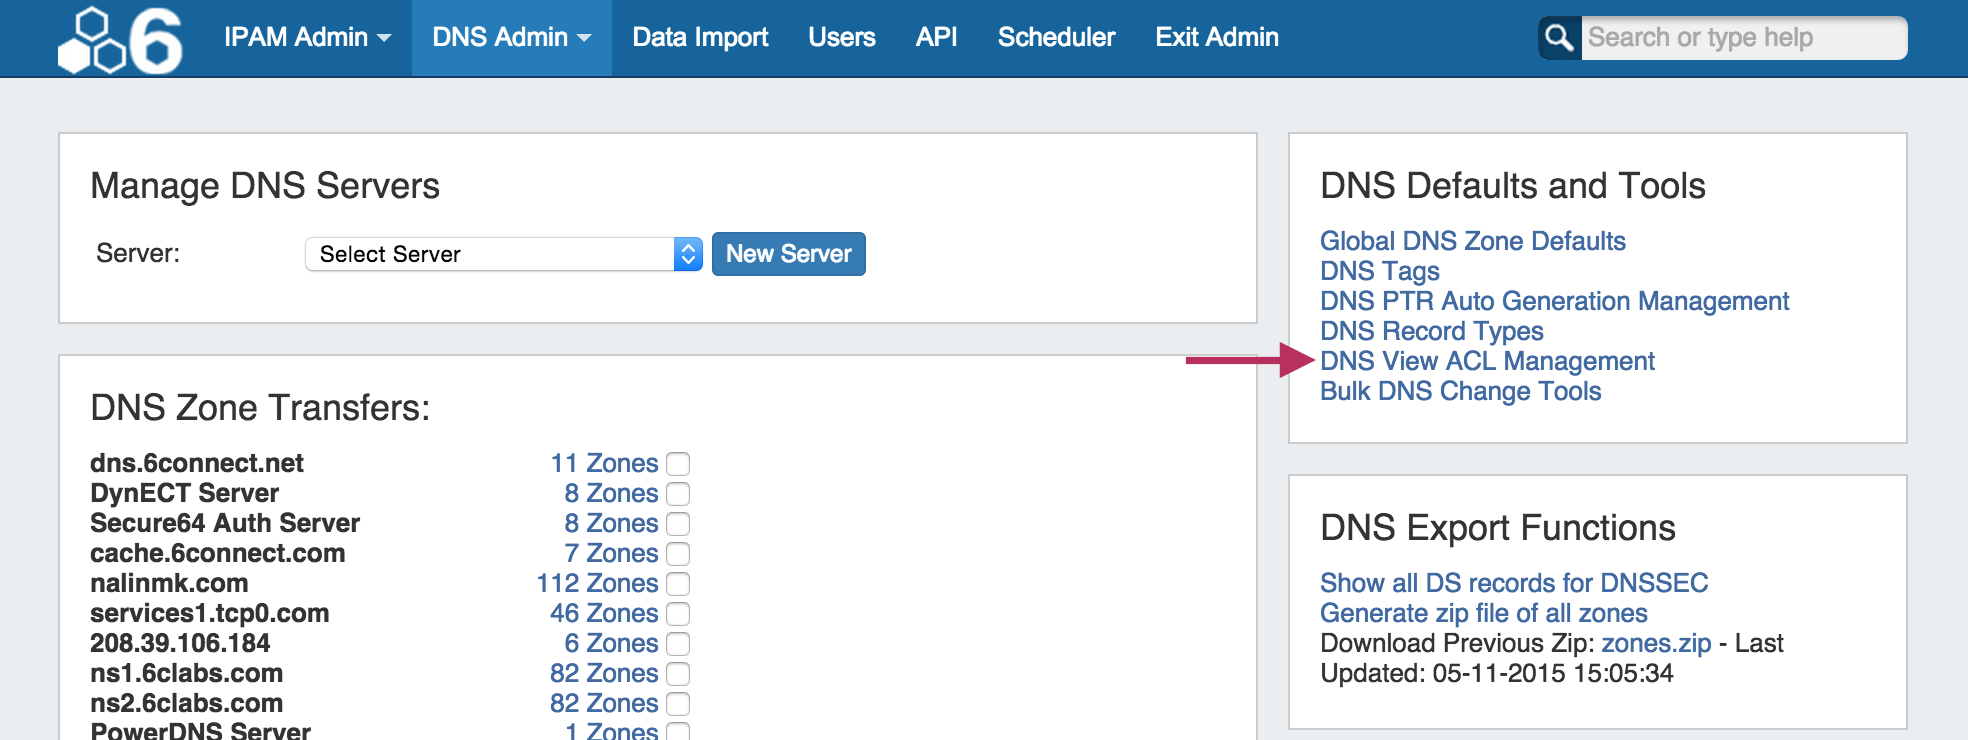Screen dimensions: 1968x740
Task: Click Generate zip file of all zones
Action: click(1483, 613)
